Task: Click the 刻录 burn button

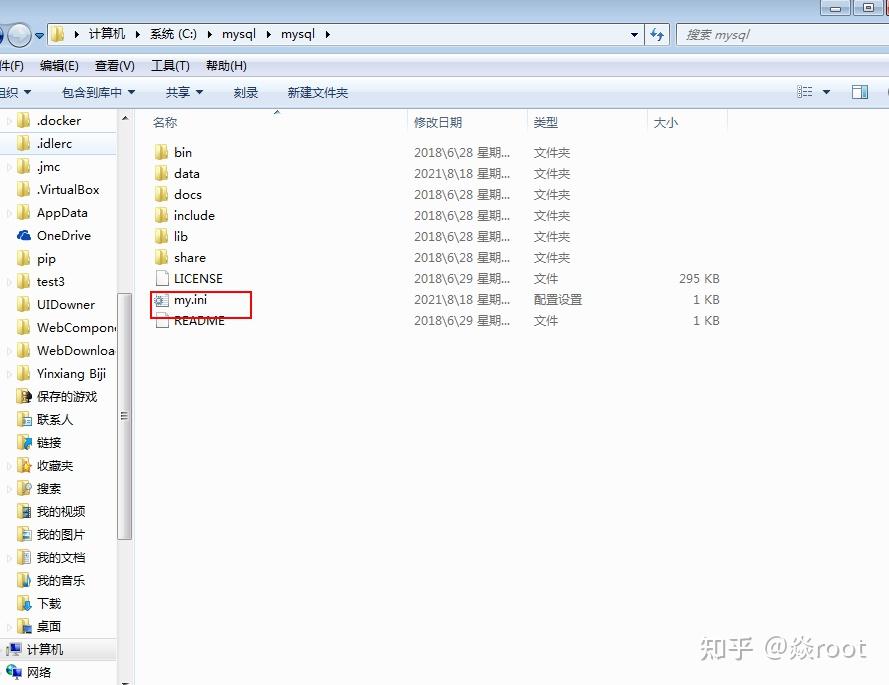Action: pyautogui.click(x=245, y=92)
